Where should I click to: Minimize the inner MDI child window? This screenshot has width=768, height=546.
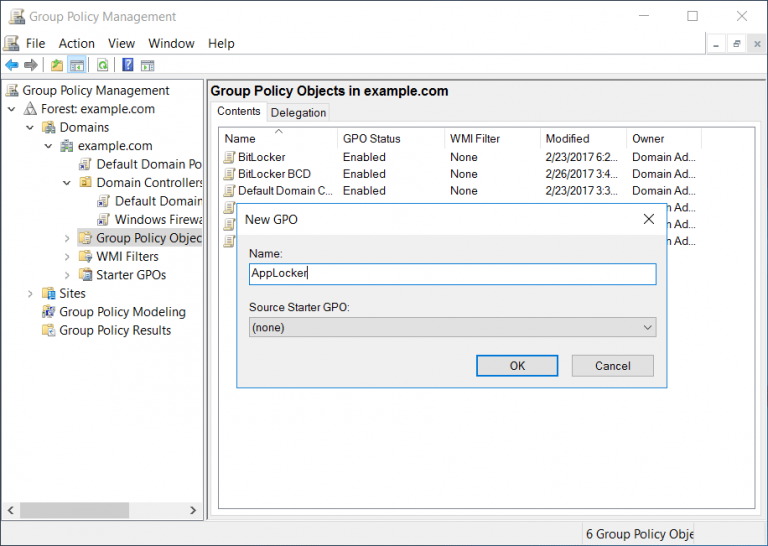716,44
